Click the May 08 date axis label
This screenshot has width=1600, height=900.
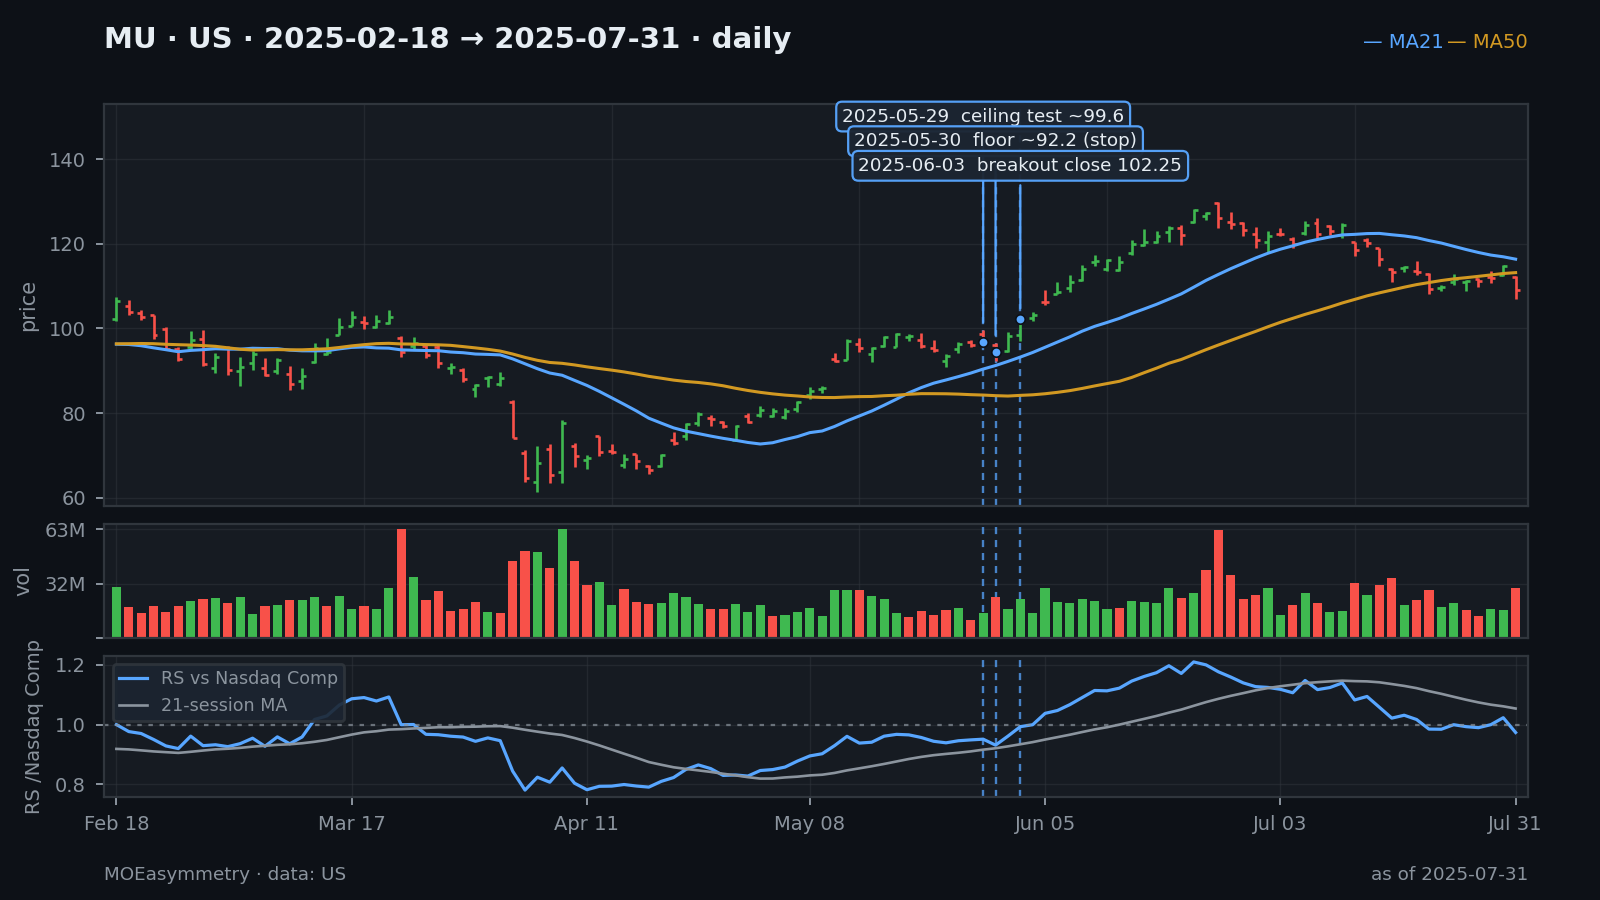point(809,824)
